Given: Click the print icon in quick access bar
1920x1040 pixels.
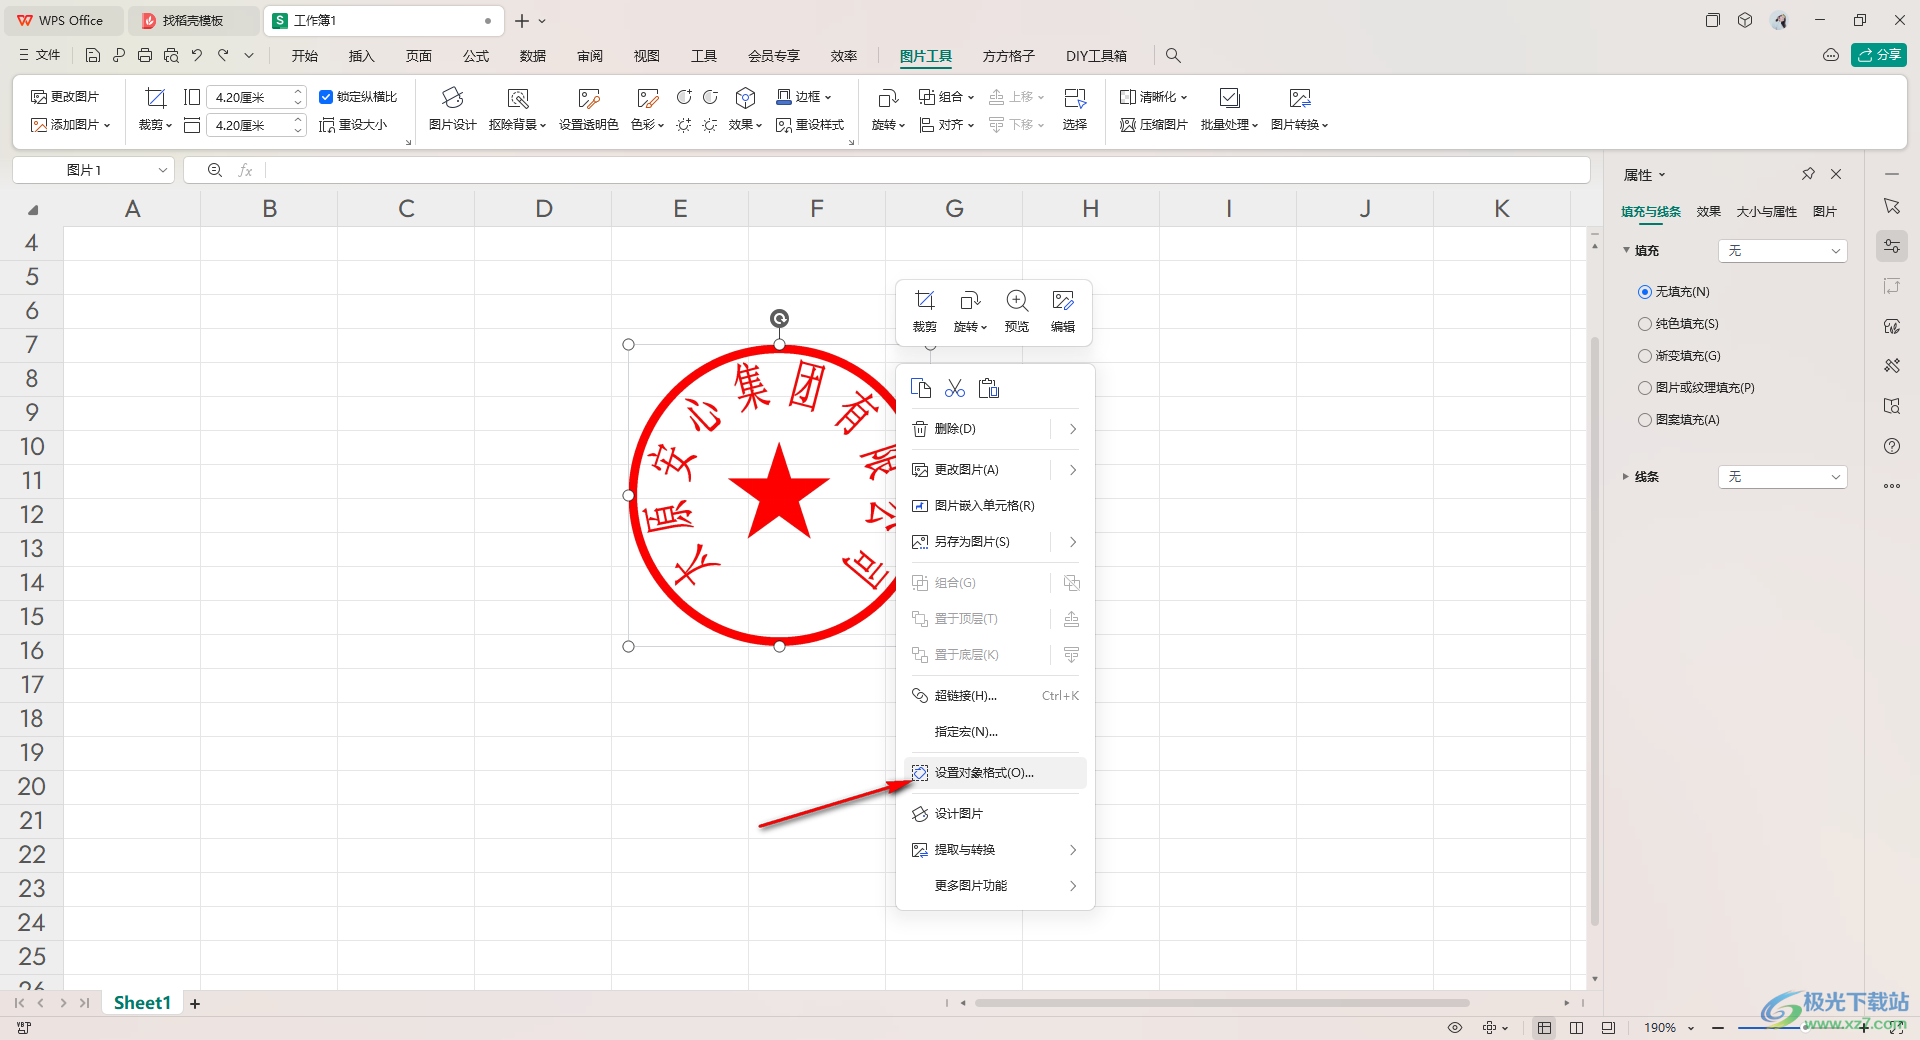Looking at the screenshot, I should tap(145, 56).
